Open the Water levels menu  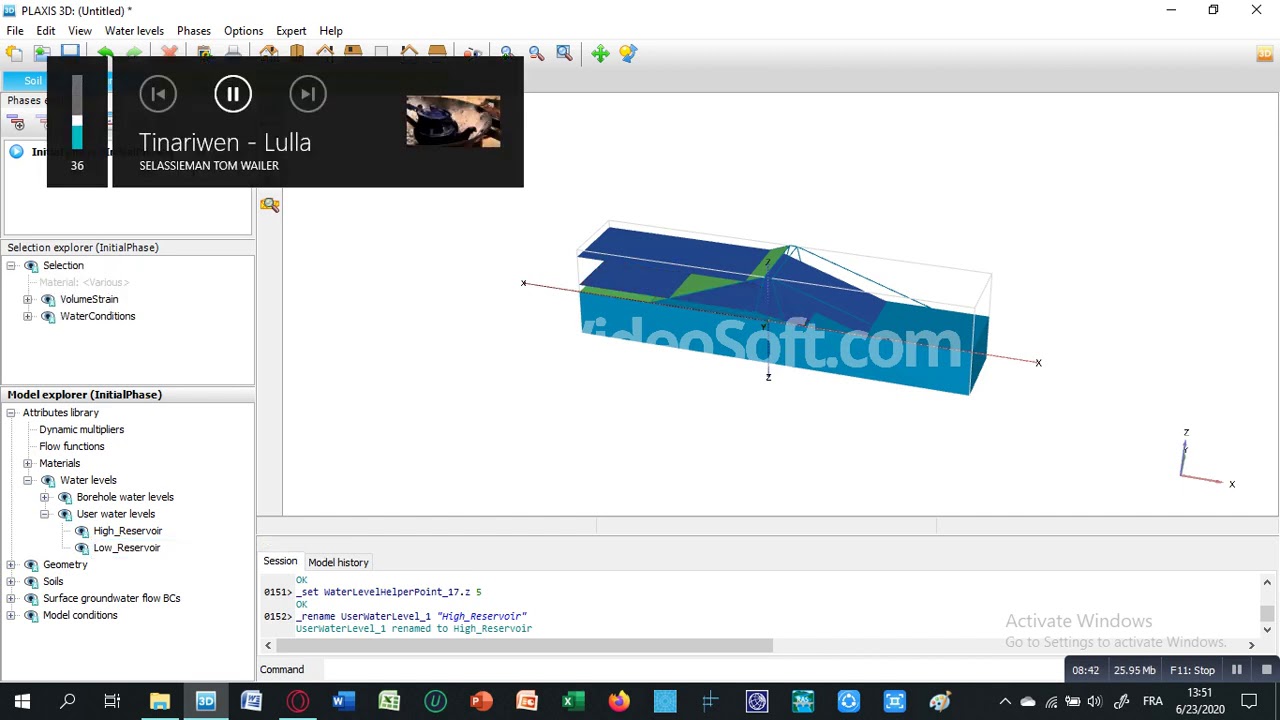click(x=134, y=31)
